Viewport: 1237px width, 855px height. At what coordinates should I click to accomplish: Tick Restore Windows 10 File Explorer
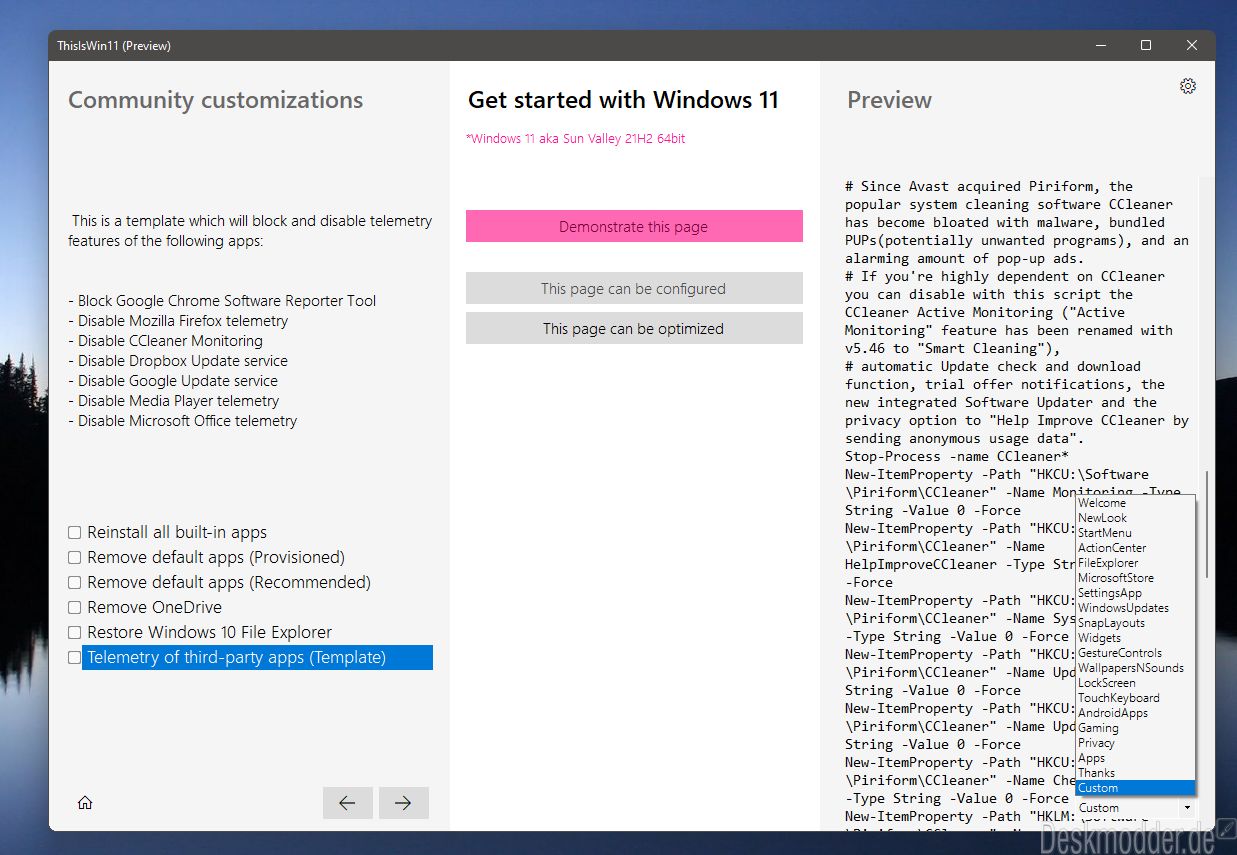[x=74, y=633]
